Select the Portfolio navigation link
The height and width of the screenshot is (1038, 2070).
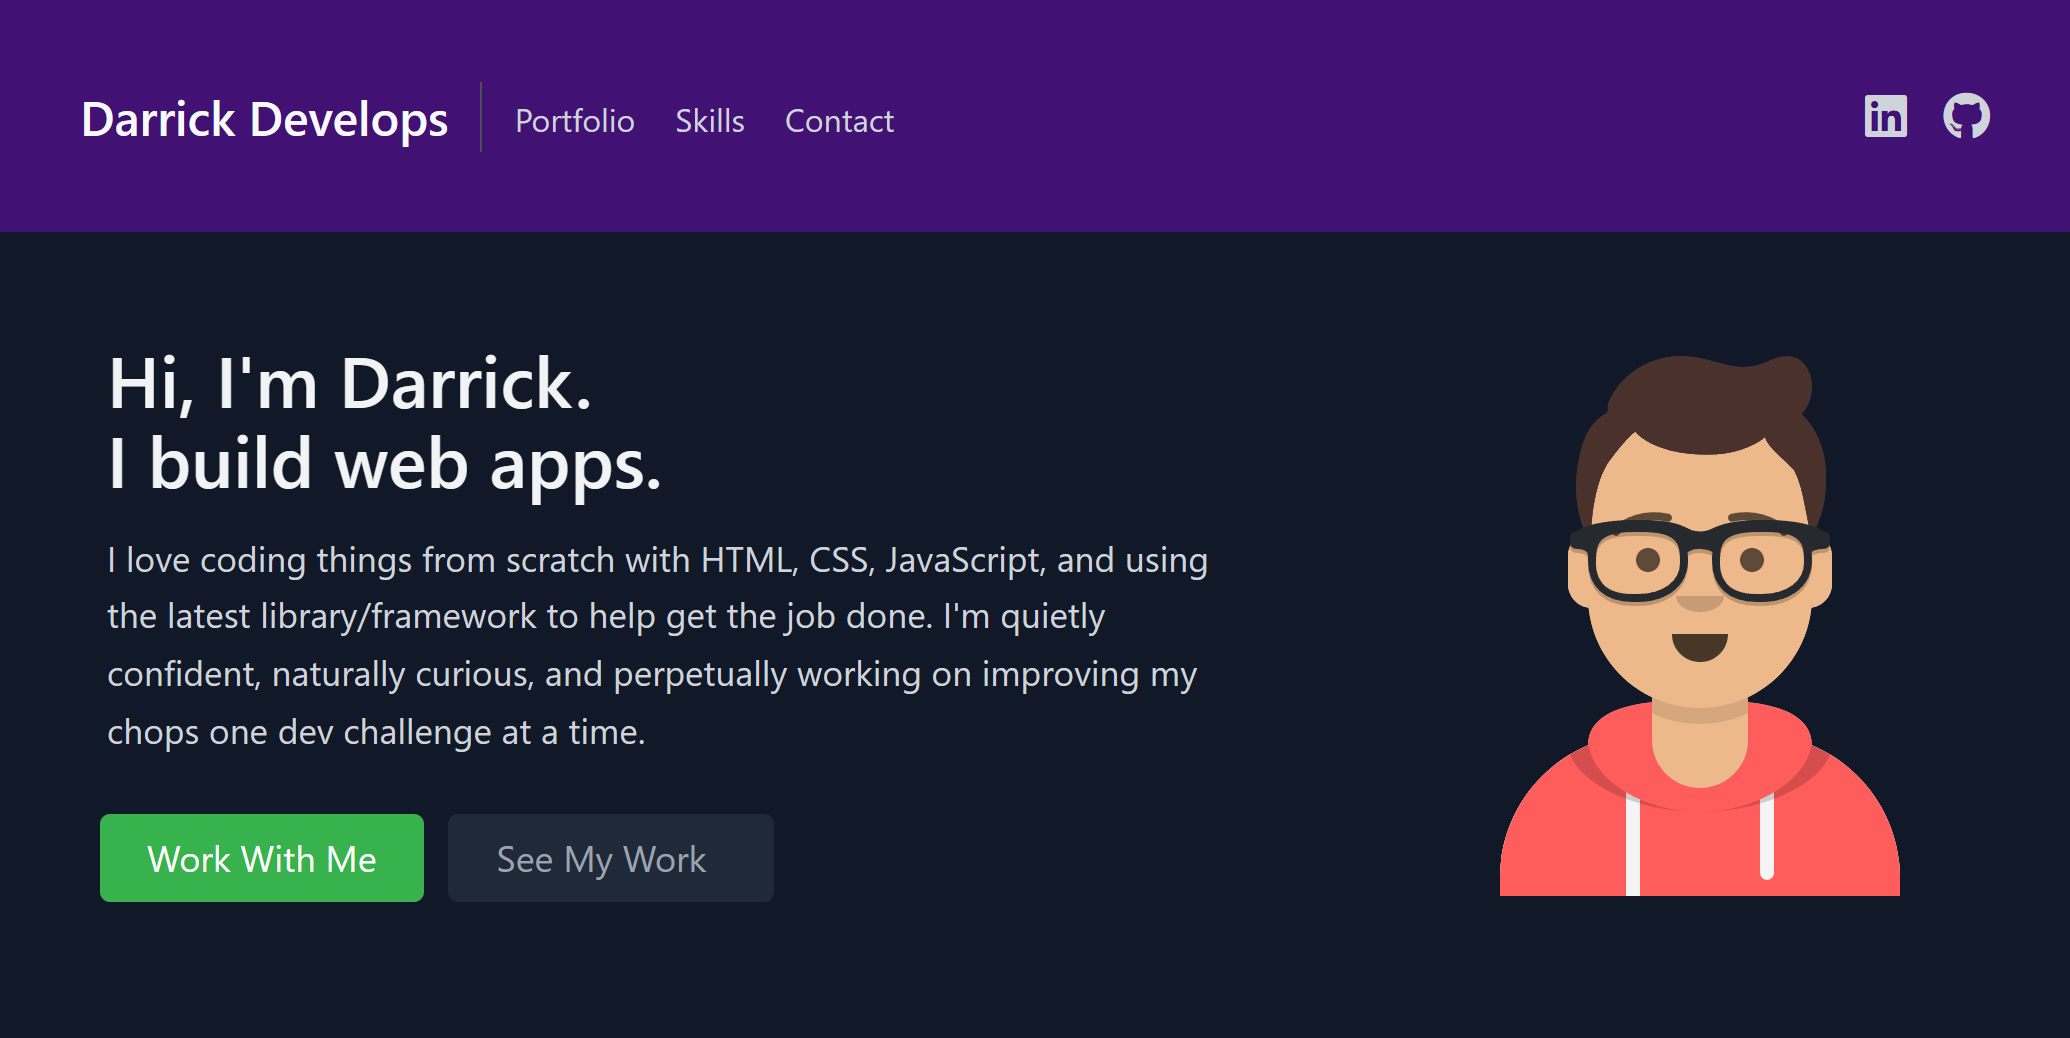point(575,121)
